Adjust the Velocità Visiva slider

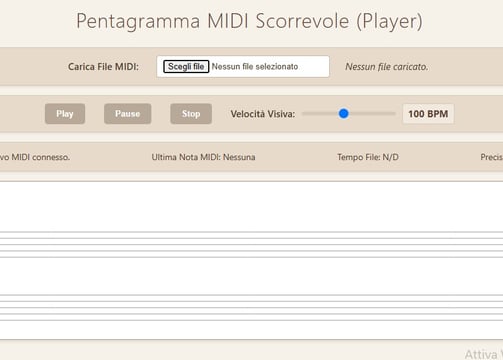tap(348, 114)
